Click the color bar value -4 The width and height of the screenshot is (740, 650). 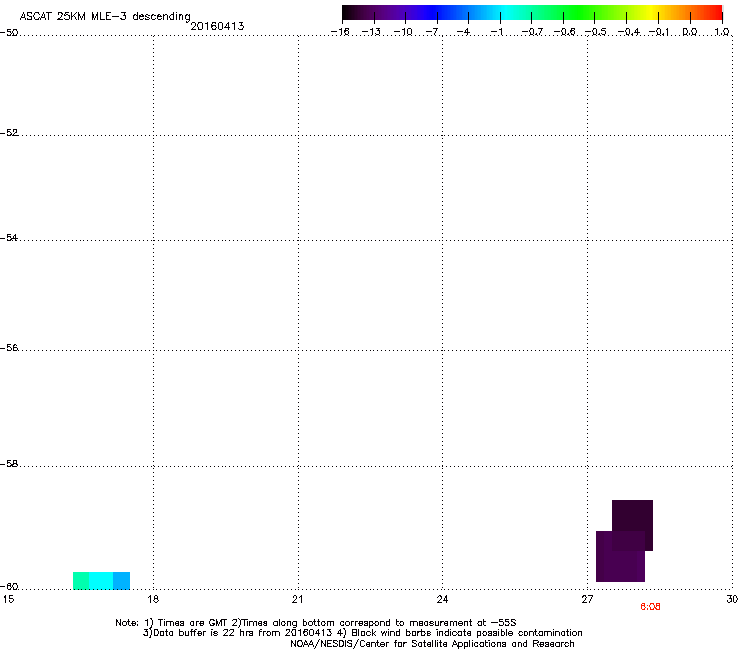click(x=464, y=32)
